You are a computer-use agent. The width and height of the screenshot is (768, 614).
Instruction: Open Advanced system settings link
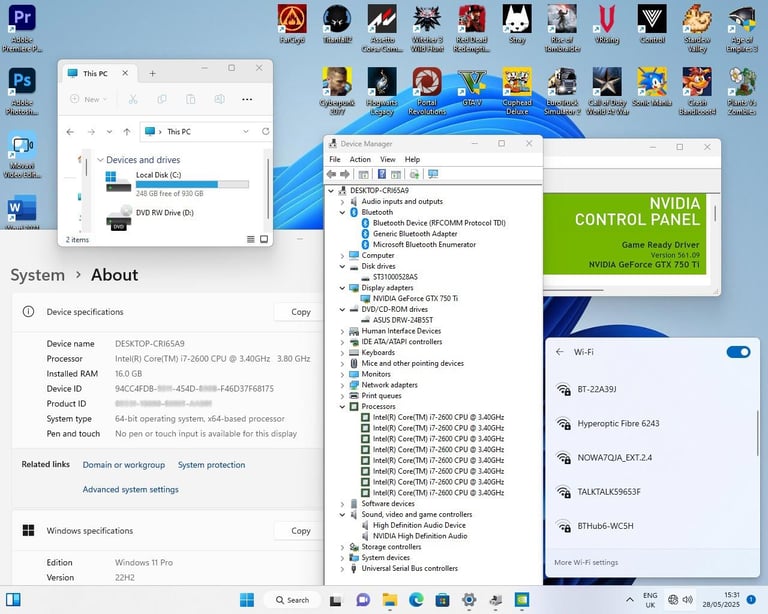coord(130,490)
